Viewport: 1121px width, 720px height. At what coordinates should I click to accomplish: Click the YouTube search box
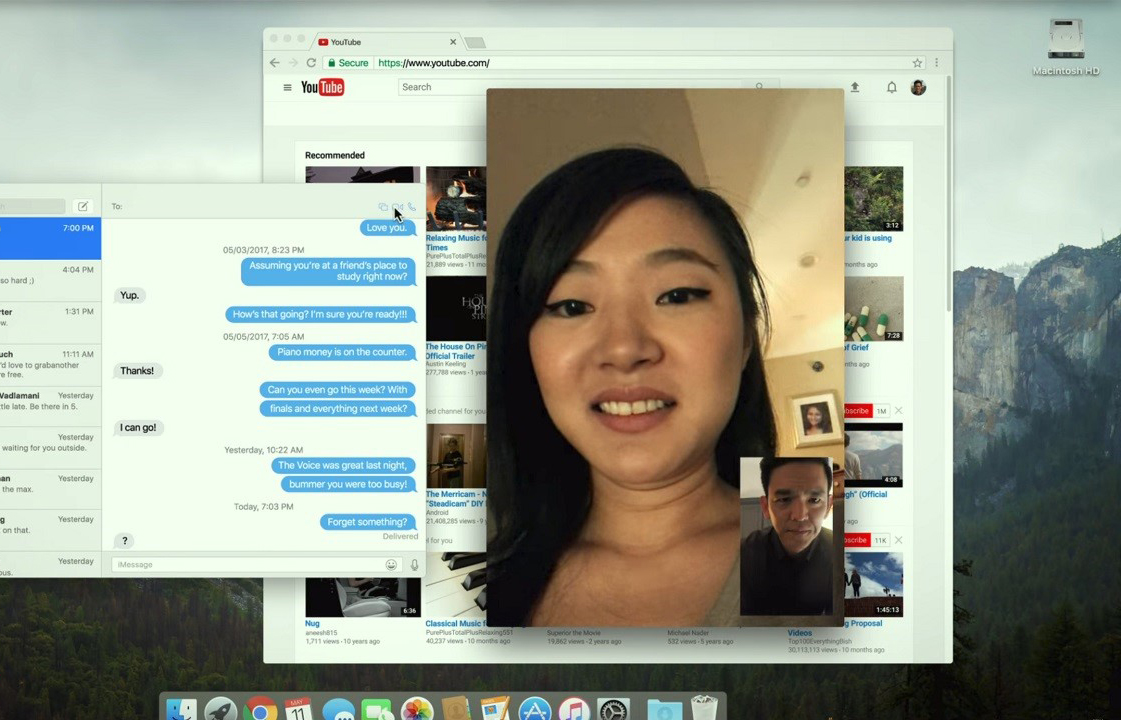point(443,87)
